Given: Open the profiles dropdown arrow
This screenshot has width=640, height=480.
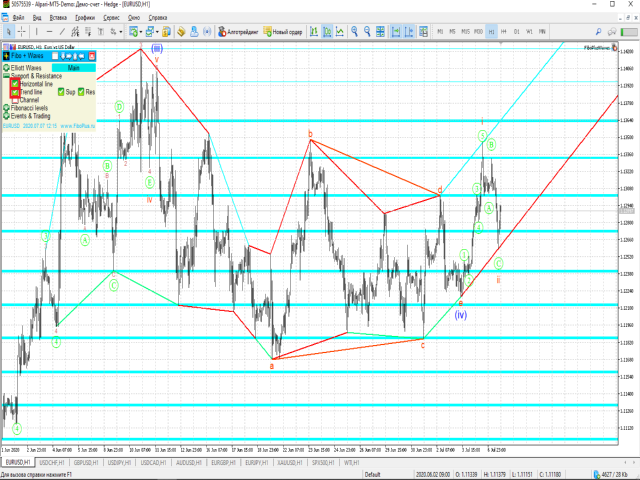Looking at the screenshot, I should click(x=157, y=31).
